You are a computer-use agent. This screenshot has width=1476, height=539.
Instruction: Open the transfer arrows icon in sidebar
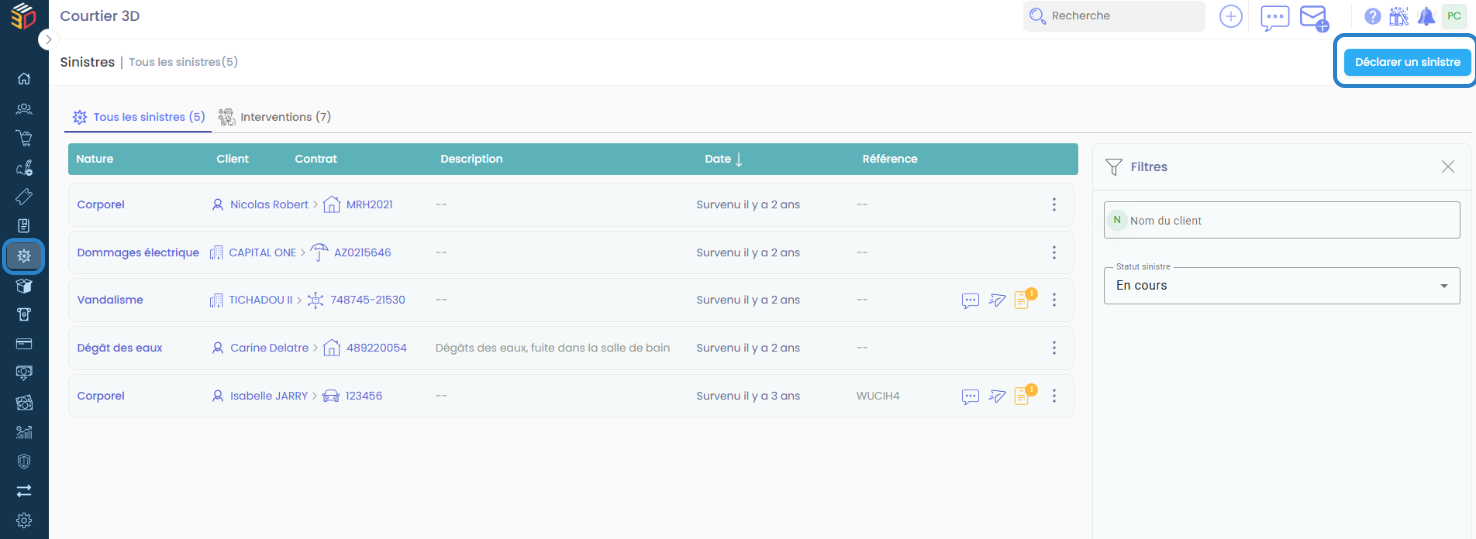point(24,490)
